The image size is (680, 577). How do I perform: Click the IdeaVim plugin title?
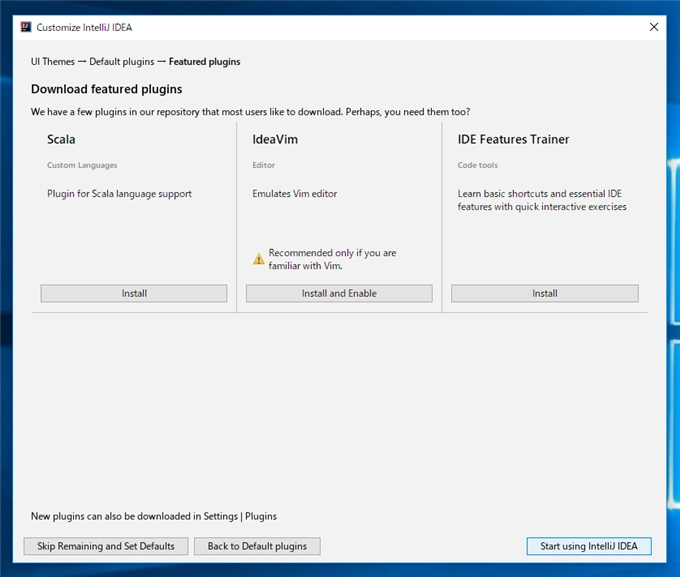275,139
